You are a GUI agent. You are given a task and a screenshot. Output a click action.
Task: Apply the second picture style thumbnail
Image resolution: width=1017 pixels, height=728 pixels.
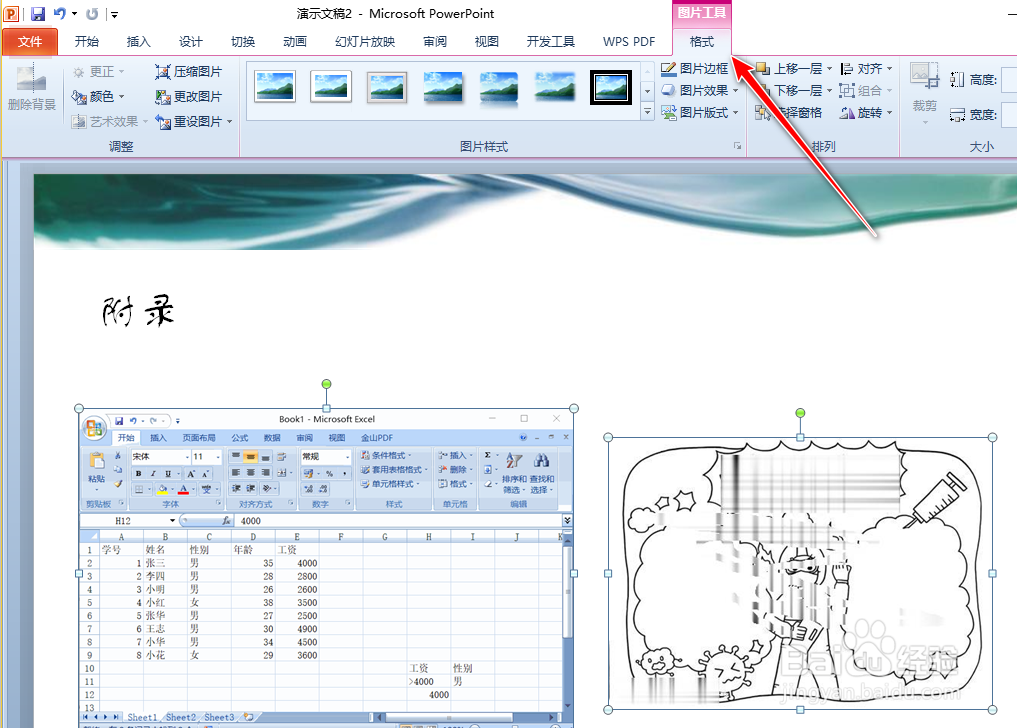[x=331, y=87]
